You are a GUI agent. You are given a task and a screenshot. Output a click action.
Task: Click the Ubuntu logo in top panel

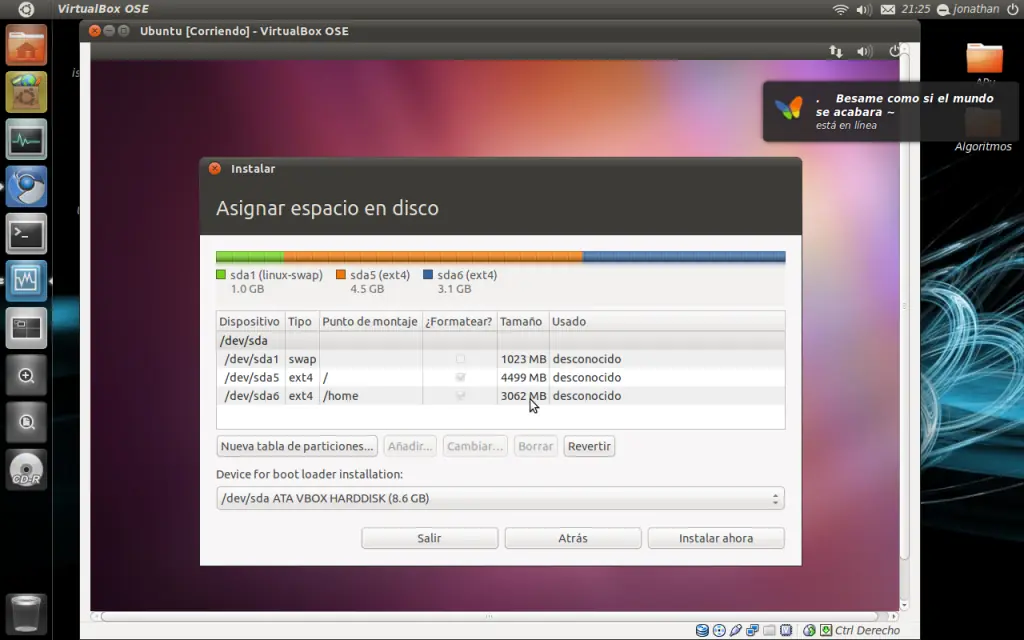coord(26,9)
